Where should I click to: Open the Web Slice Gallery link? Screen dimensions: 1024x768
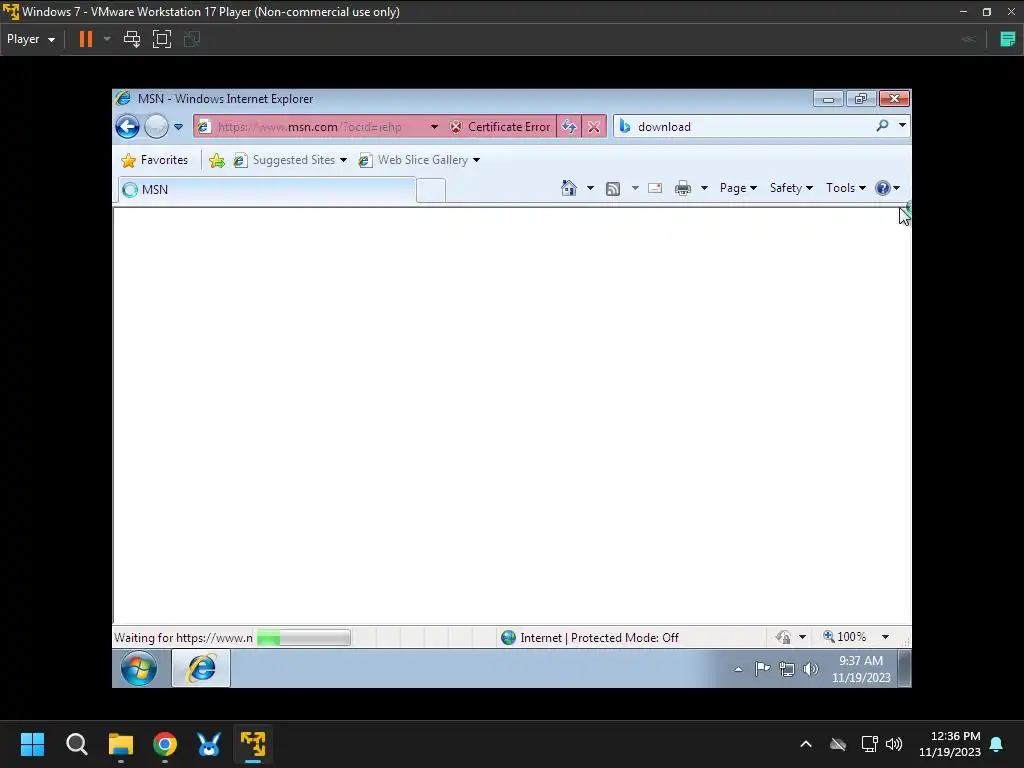pyautogui.click(x=419, y=160)
